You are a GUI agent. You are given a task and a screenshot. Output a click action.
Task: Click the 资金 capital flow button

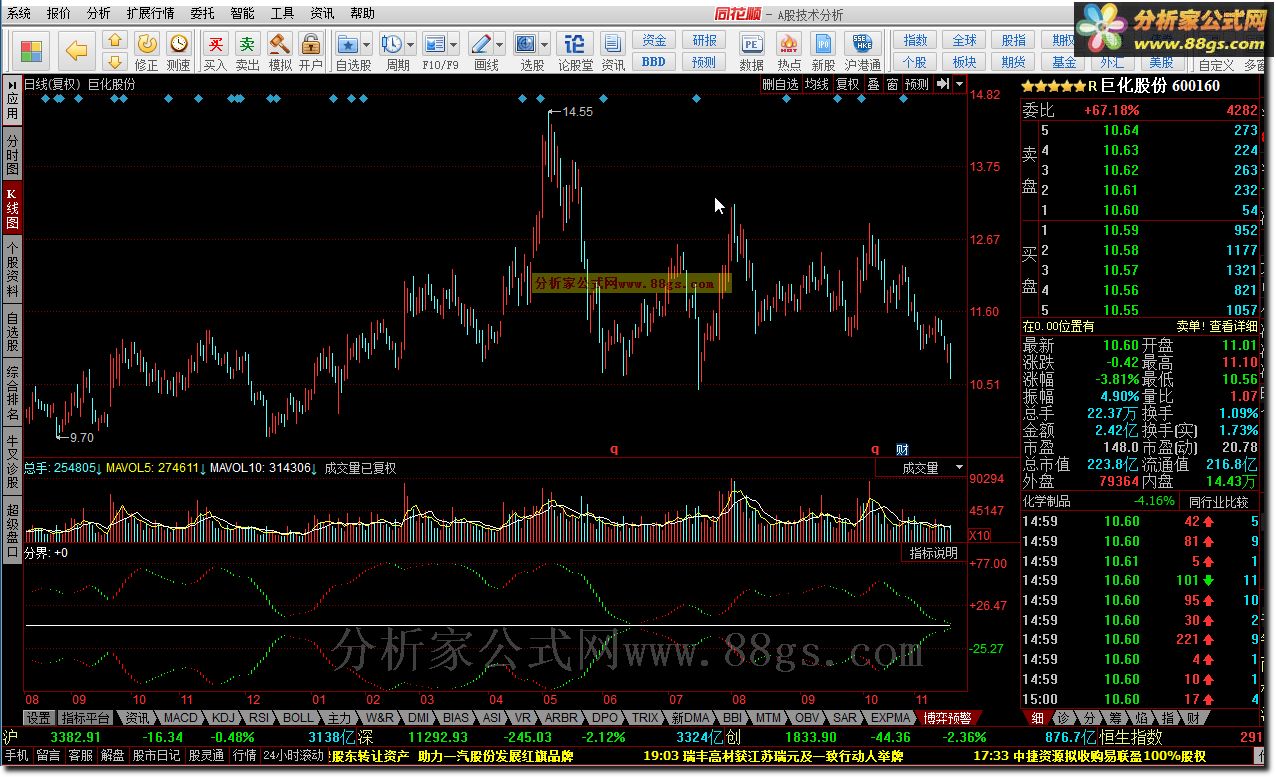654,40
